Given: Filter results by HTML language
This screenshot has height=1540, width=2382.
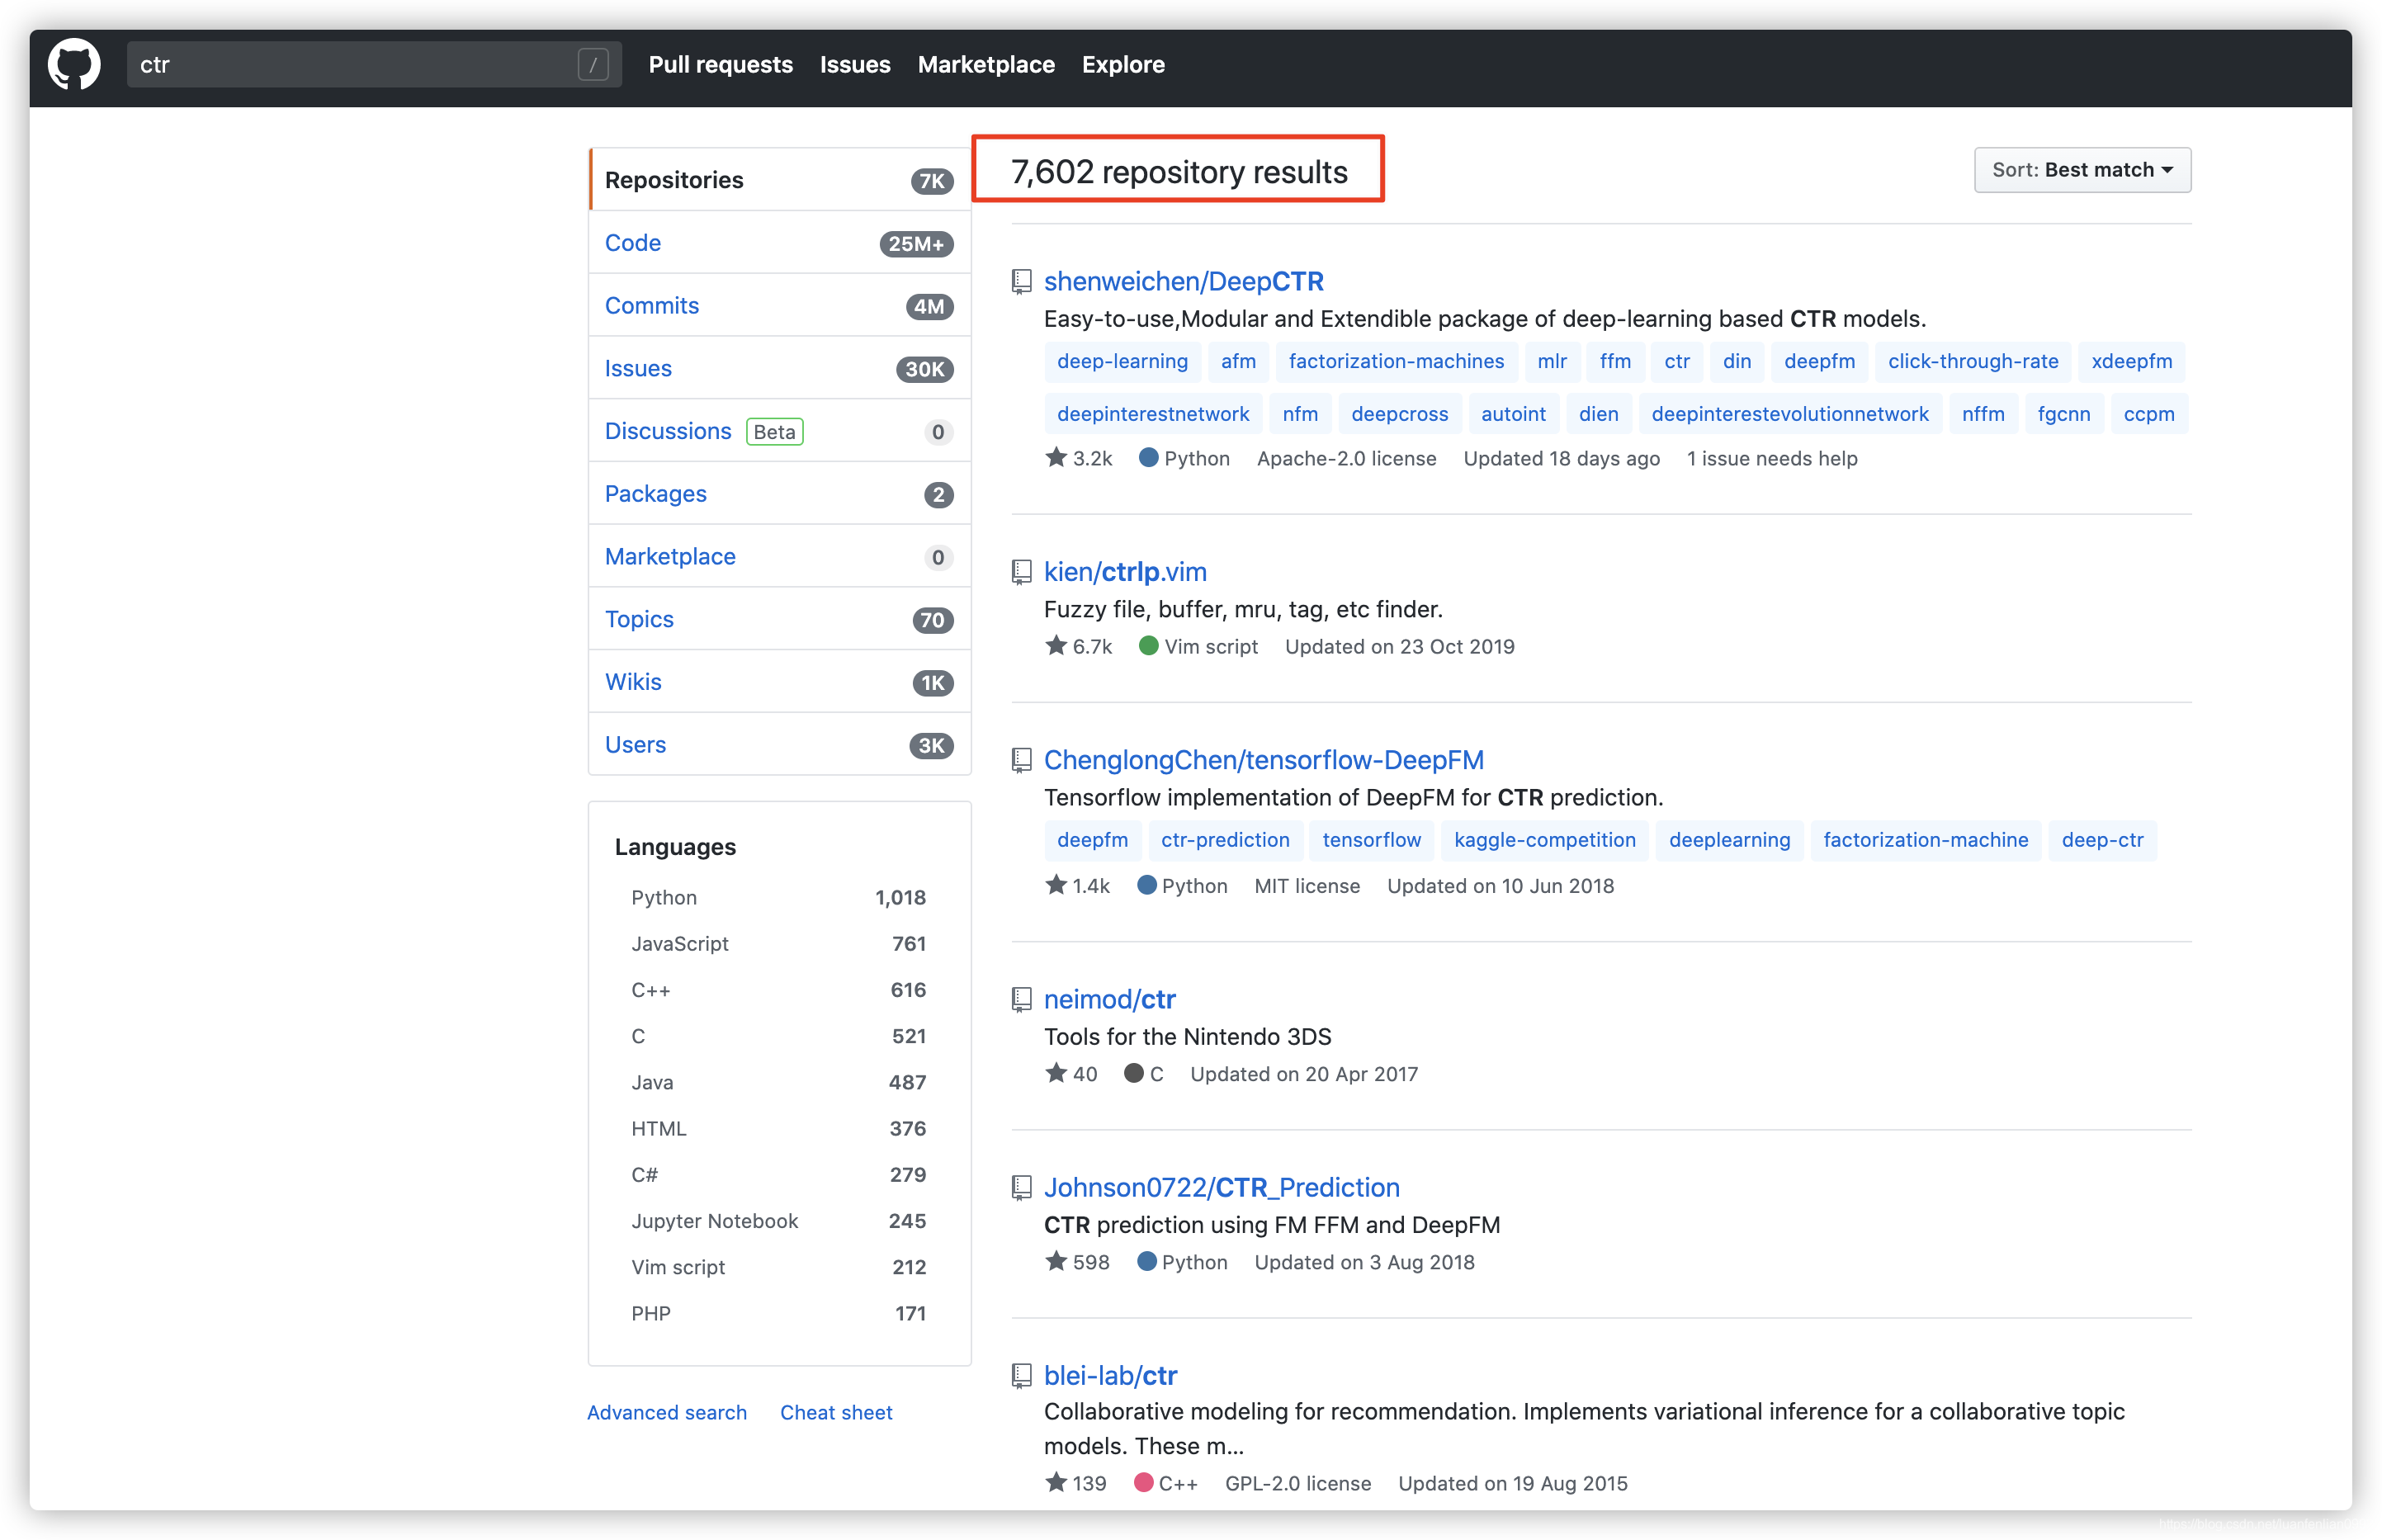Looking at the screenshot, I should [x=778, y=1128].
